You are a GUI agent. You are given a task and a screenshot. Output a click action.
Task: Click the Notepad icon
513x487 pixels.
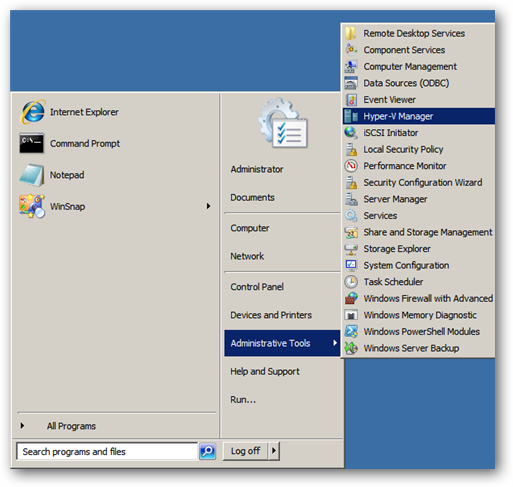coord(32,175)
